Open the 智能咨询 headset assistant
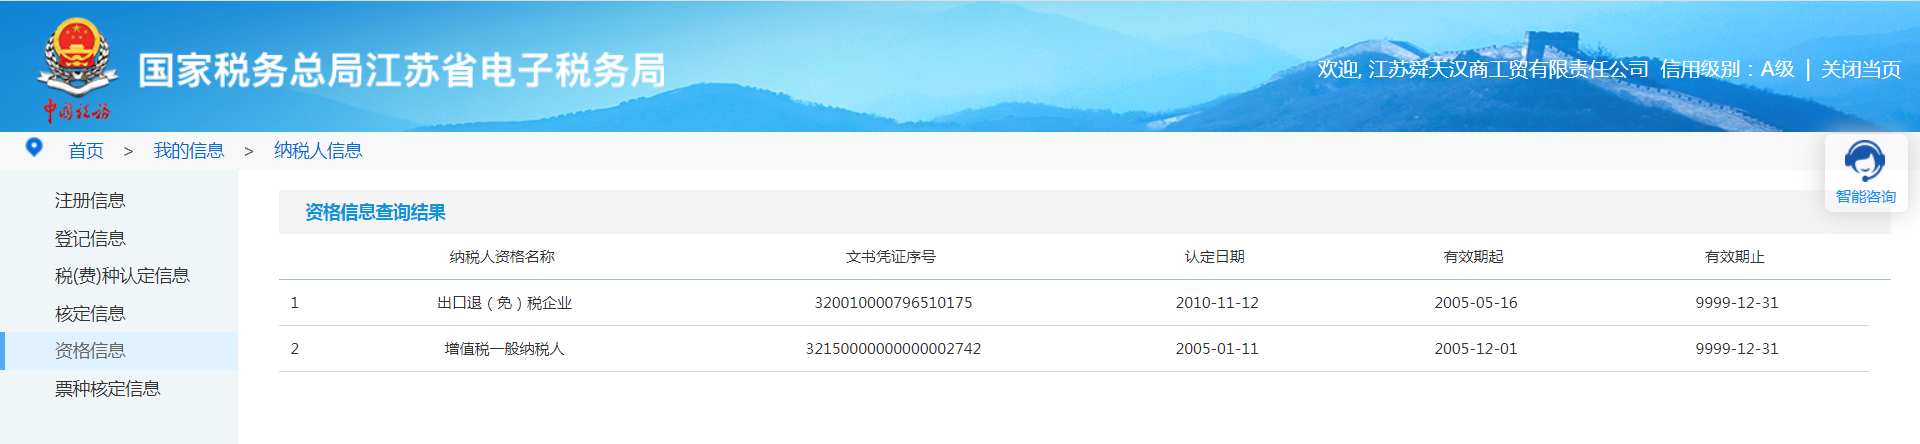1920x444 pixels. pos(1865,172)
